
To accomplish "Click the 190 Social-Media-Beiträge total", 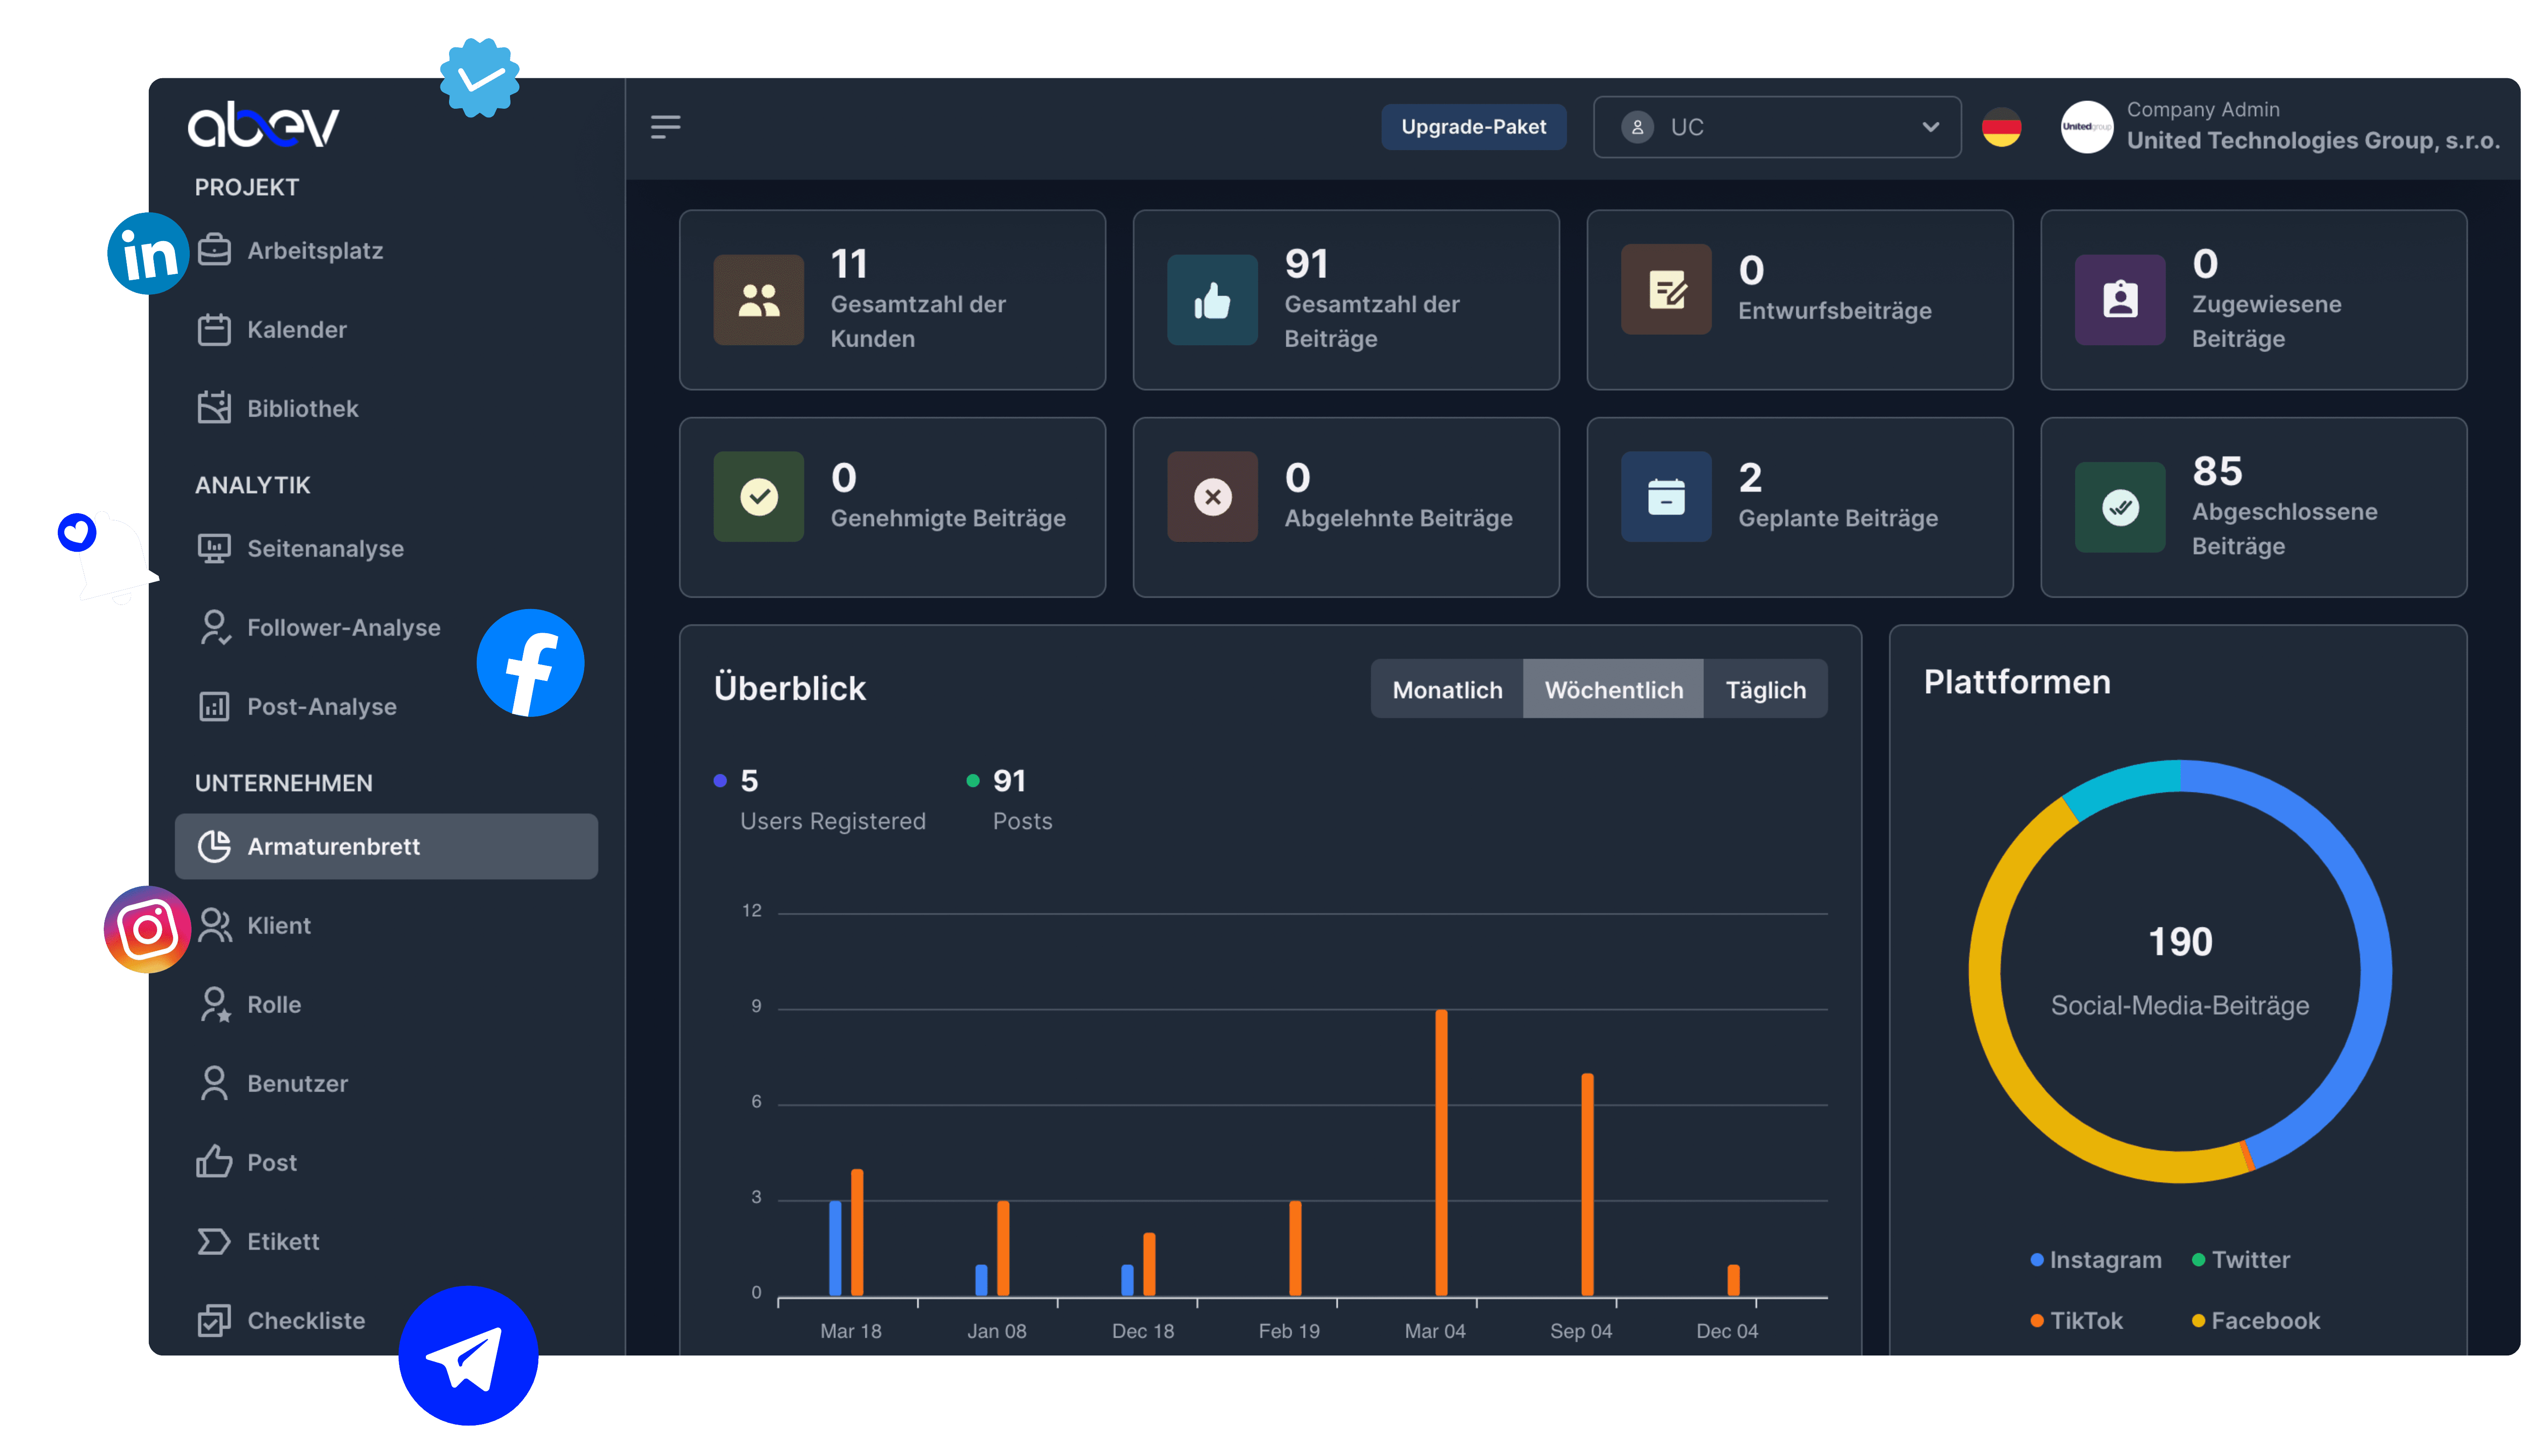I will [2180, 941].
